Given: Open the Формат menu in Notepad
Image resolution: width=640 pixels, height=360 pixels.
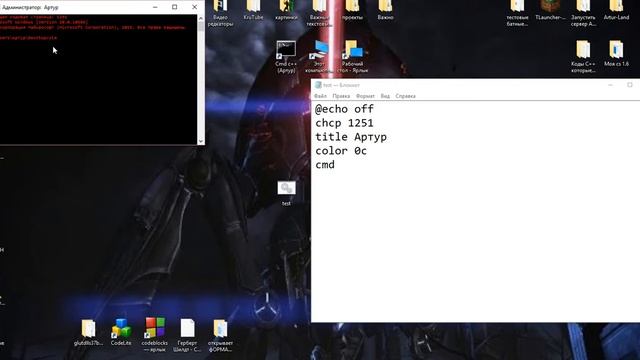Looking at the screenshot, I should point(365,96).
